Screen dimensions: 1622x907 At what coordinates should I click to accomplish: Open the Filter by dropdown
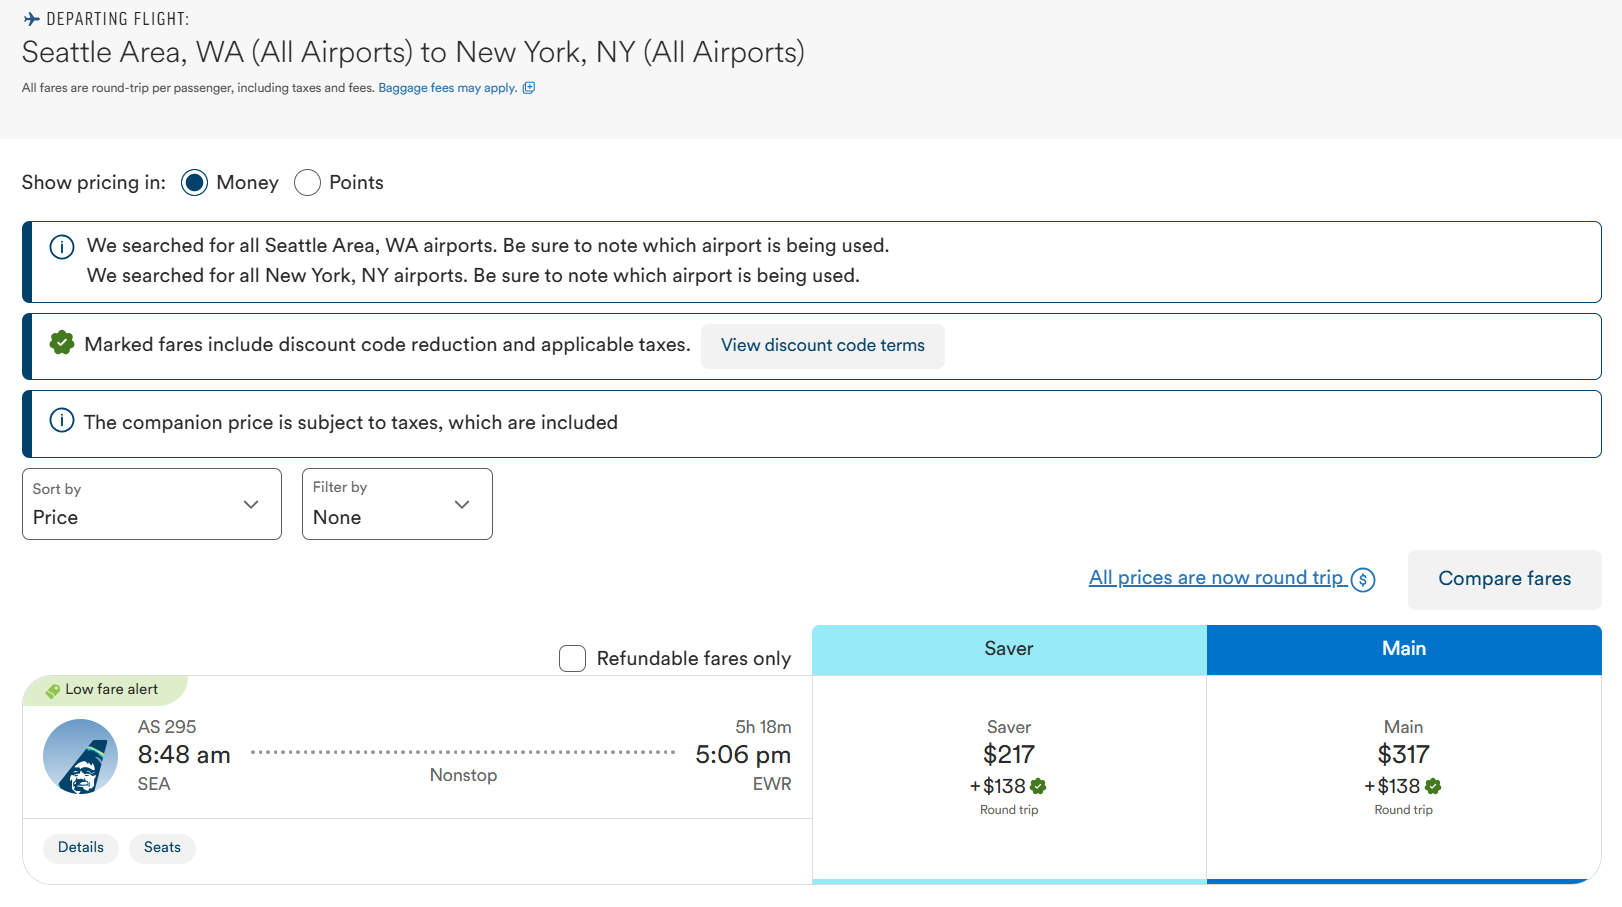(x=396, y=504)
